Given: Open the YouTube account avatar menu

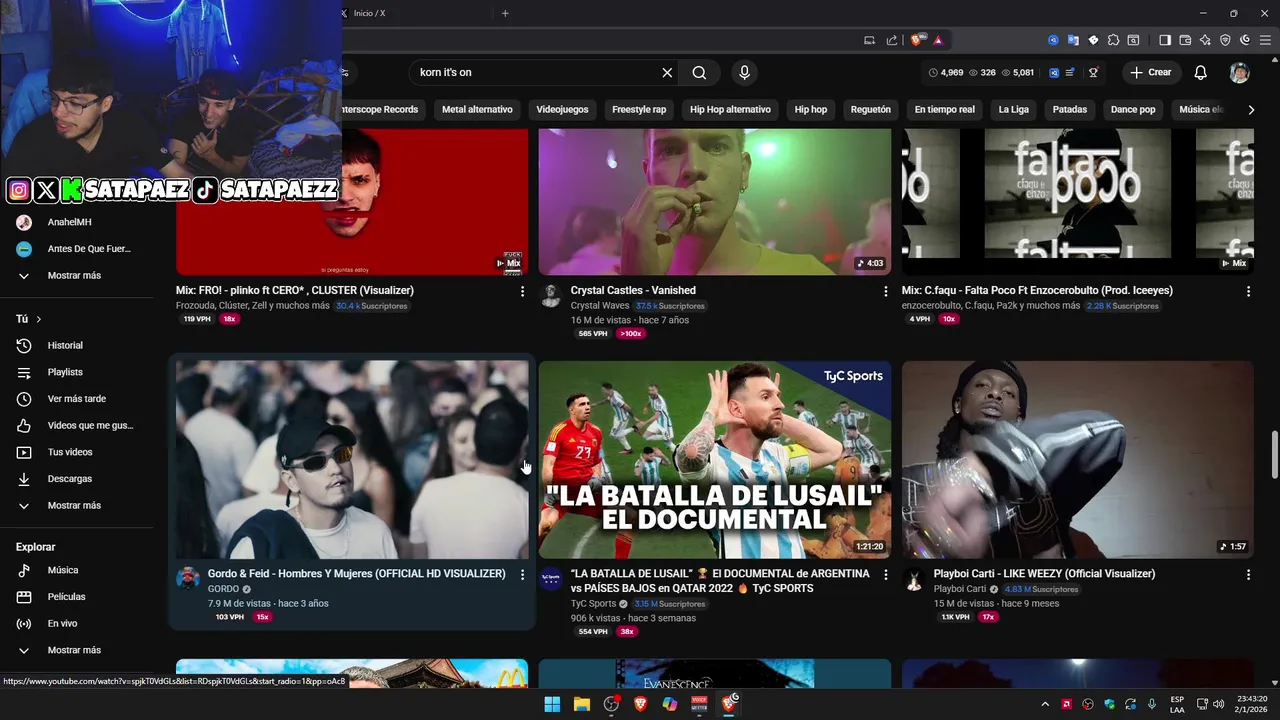Looking at the screenshot, I should tap(1240, 72).
